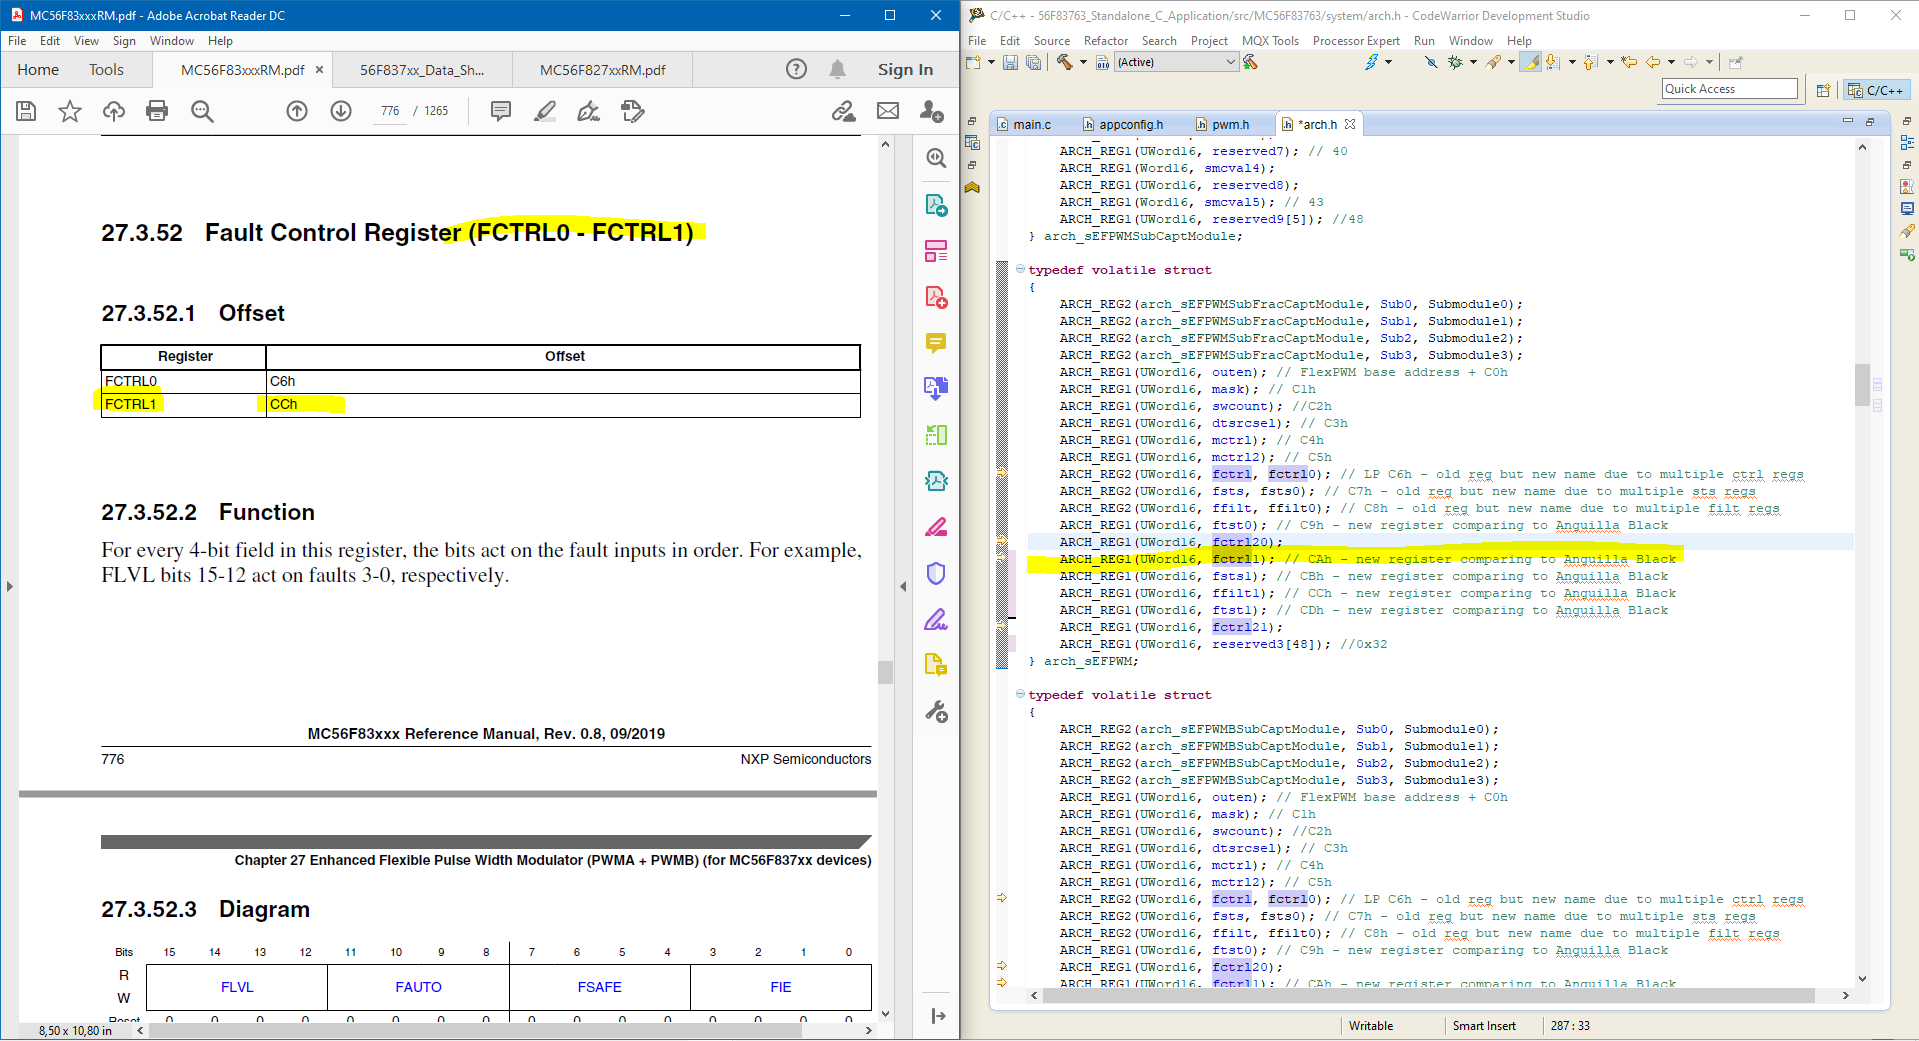Screen dimensions: 1919x1041
Task: Click the editor's horizontal scrollbar
Action: 1428,996
